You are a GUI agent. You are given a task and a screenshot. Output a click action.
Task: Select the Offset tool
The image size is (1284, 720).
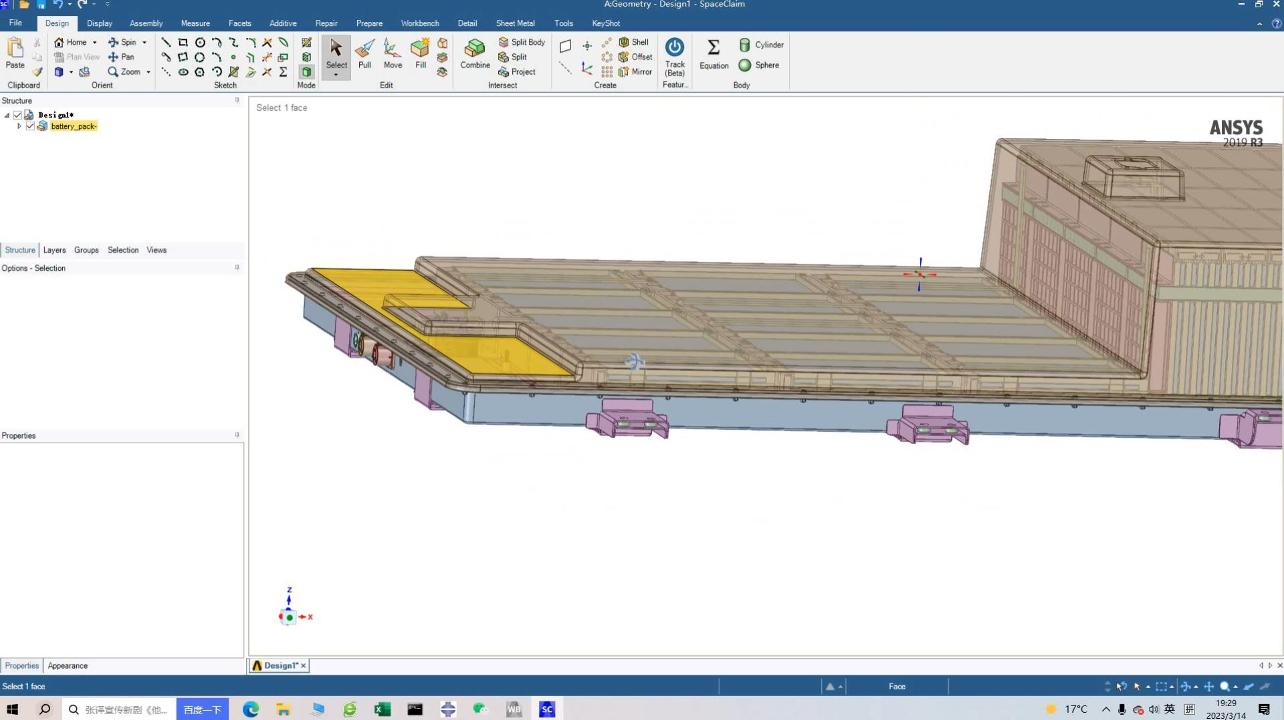(635, 57)
